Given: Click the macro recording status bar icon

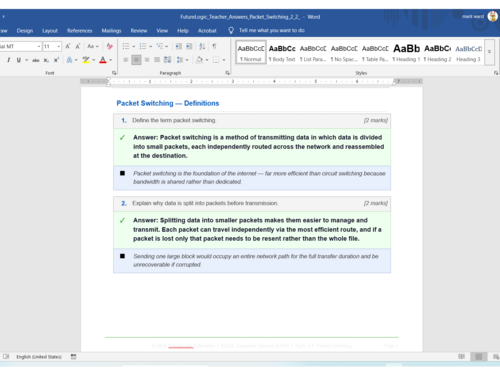Looking at the screenshot, I should (x=73, y=357).
